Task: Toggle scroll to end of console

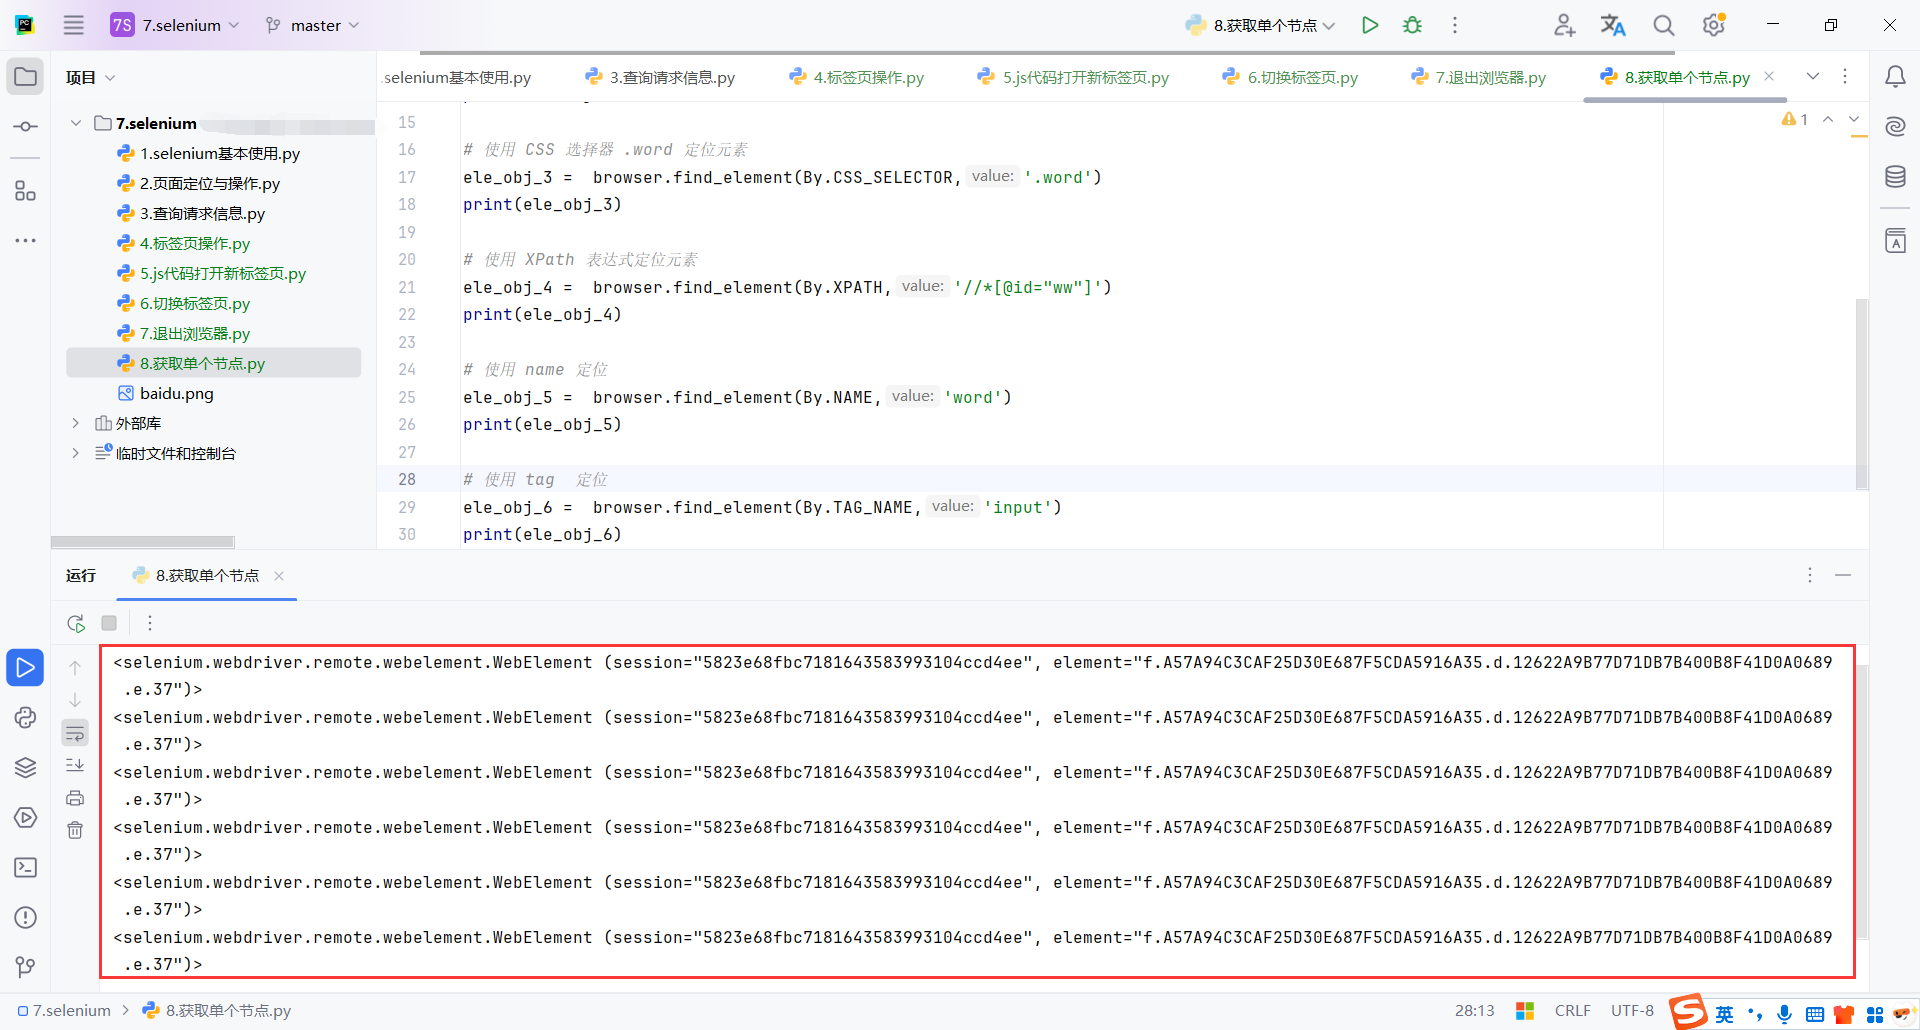Action: 75,766
